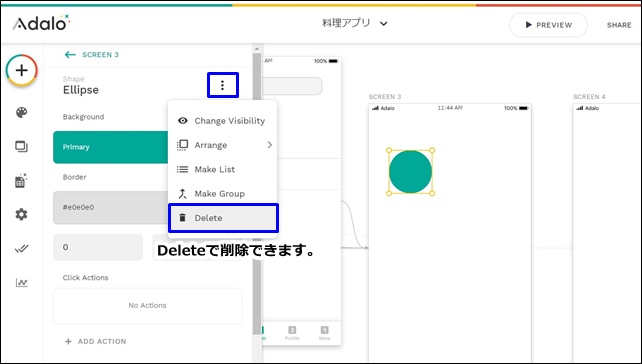Click the SCREEN 3 canvas label

point(385,97)
